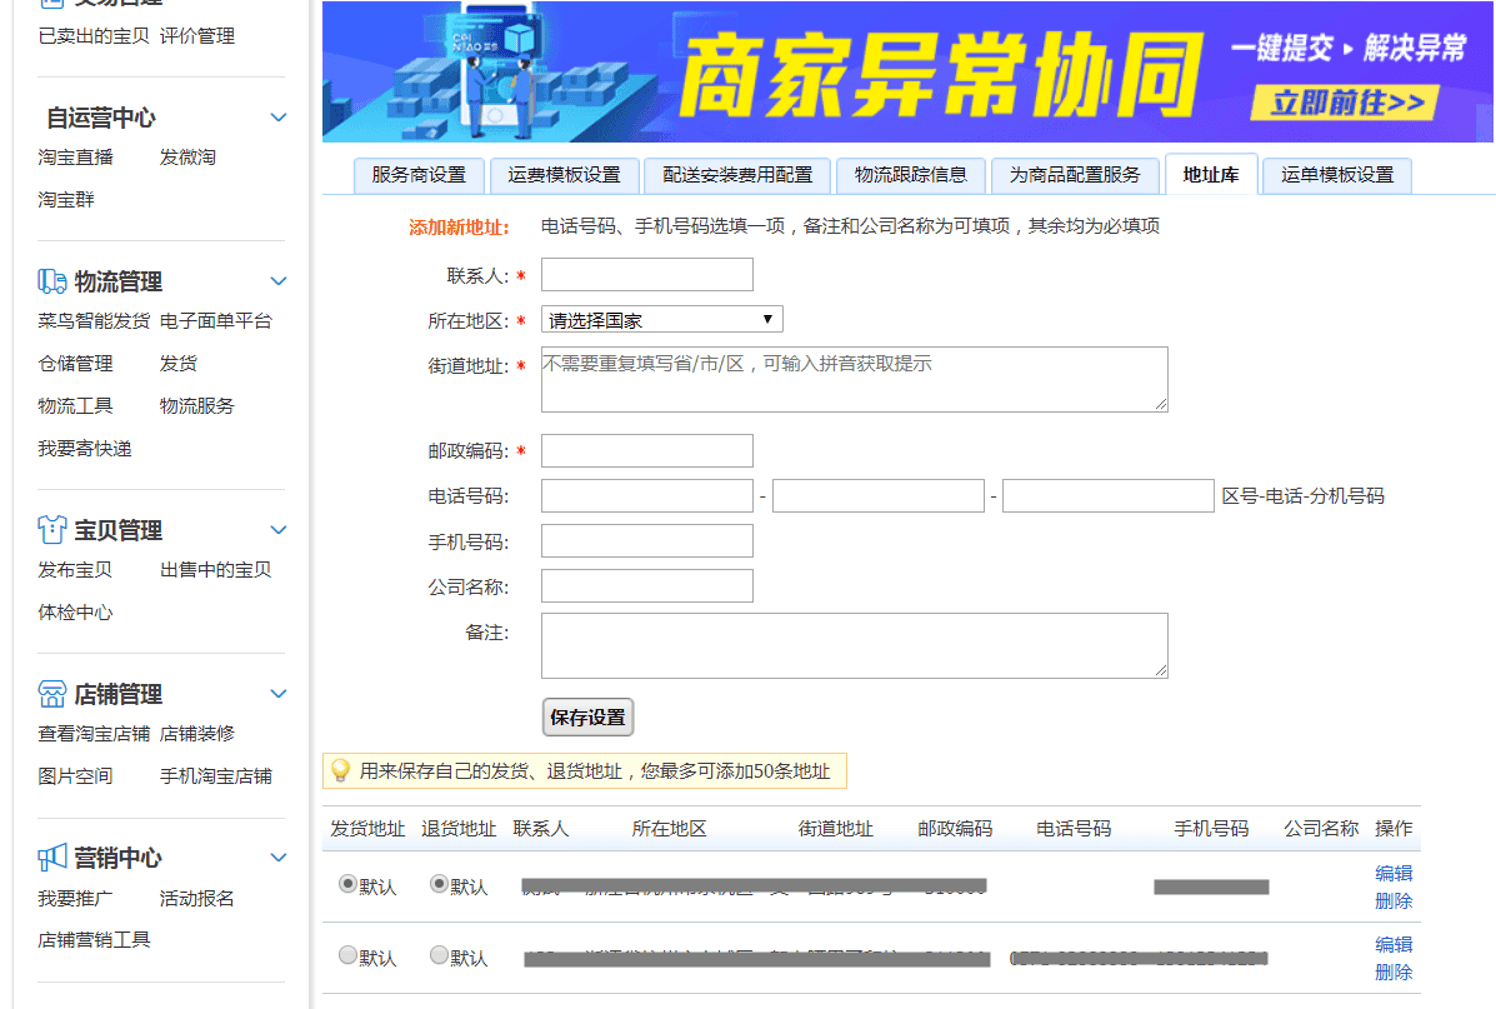Image resolution: width=1496 pixels, height=1009 pixels.
Task: Click the 物流管理 truck icon
Action: 52,282
